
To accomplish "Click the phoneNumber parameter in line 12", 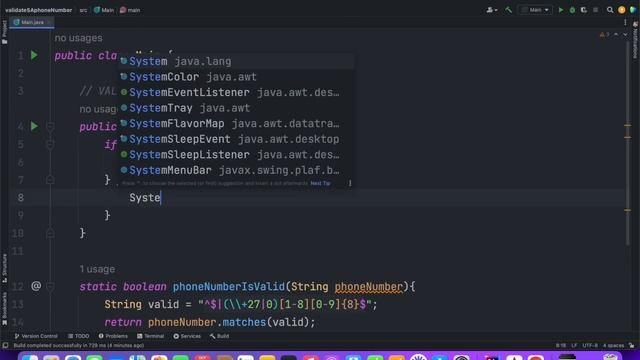I will point(369,287).
